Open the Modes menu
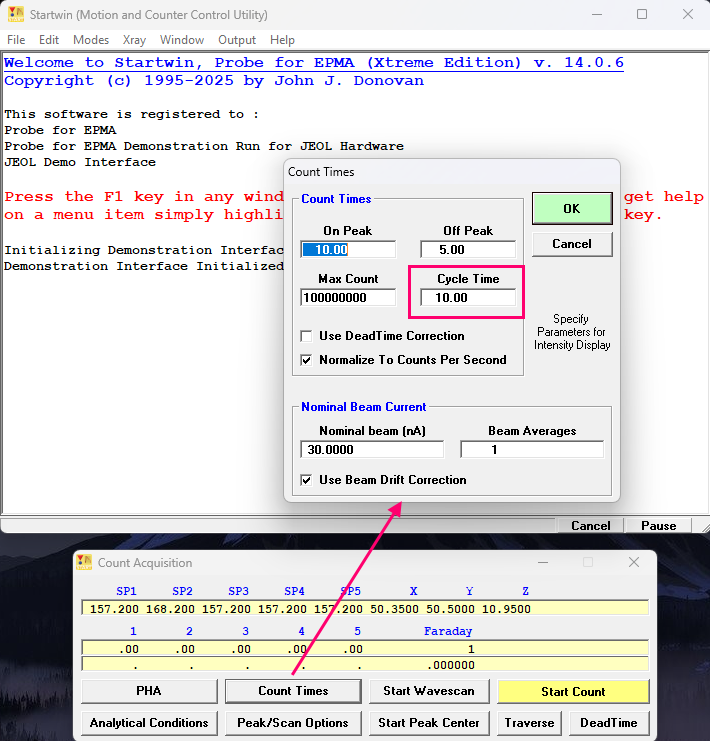Viewport: 710px width, 741px height. [91, 40]
